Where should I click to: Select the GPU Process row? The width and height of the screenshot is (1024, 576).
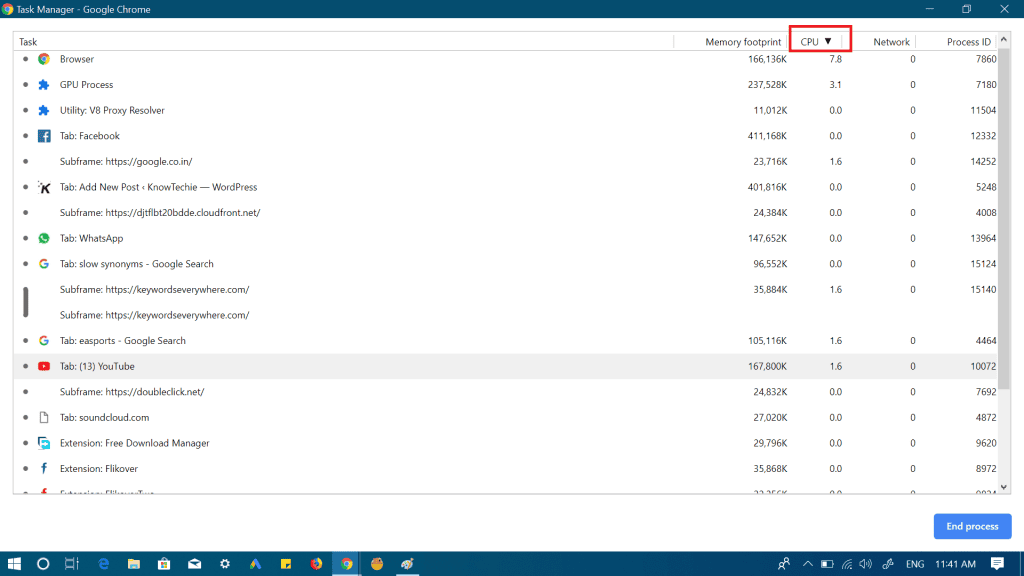point(505,85)
